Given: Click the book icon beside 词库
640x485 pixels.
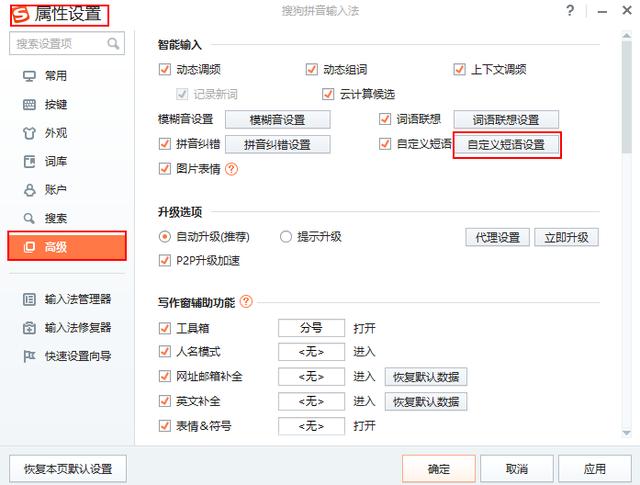Looking at the screenshot, I should coord(29,162).
